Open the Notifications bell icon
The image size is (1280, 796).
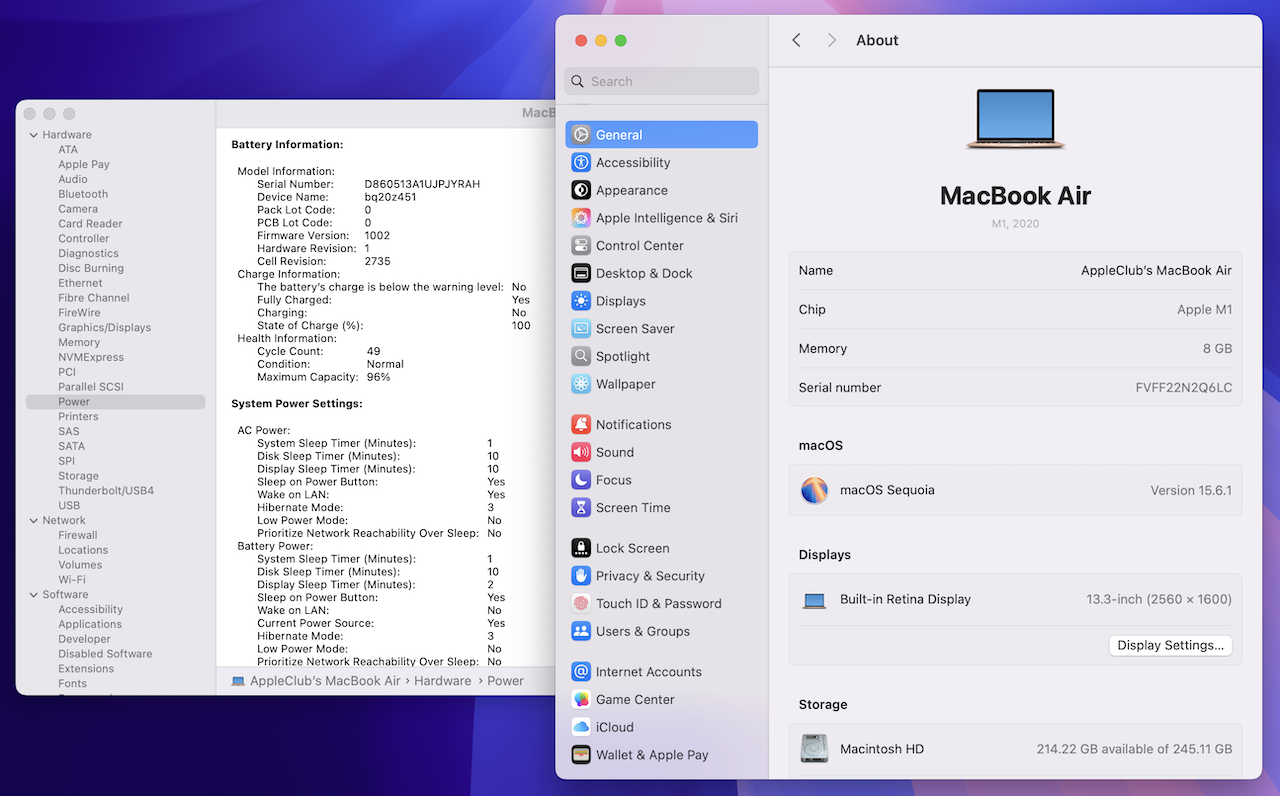click(581, 424)
